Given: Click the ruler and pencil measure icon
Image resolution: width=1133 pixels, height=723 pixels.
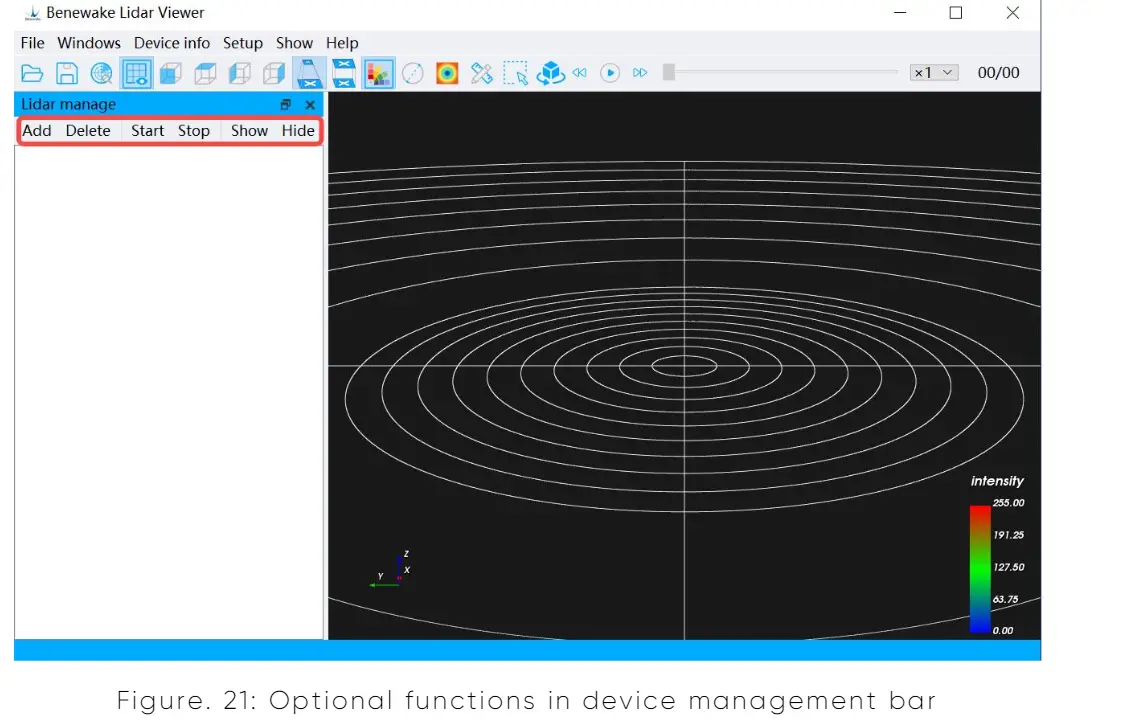Looking at the screenshot, I should [x=481, y=73].
